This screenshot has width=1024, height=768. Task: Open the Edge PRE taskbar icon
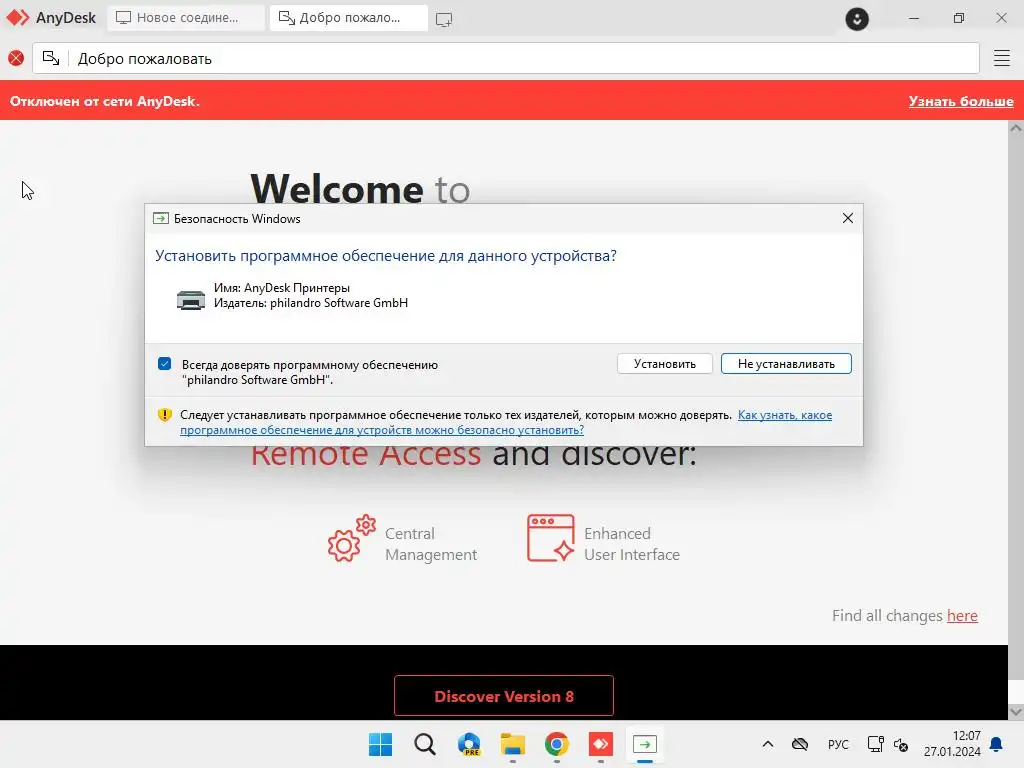(469, 744)
